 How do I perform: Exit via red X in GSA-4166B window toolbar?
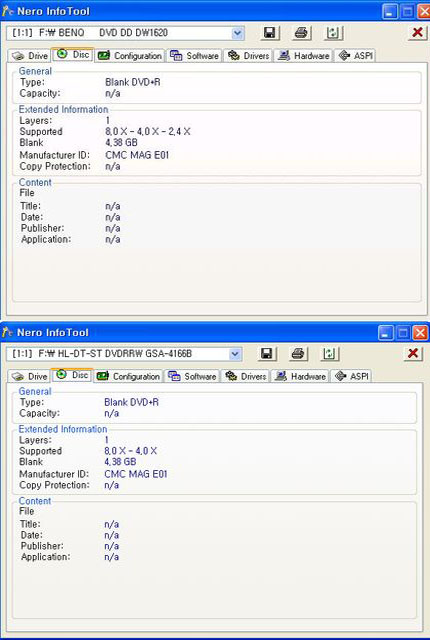(x=413, y=353)
